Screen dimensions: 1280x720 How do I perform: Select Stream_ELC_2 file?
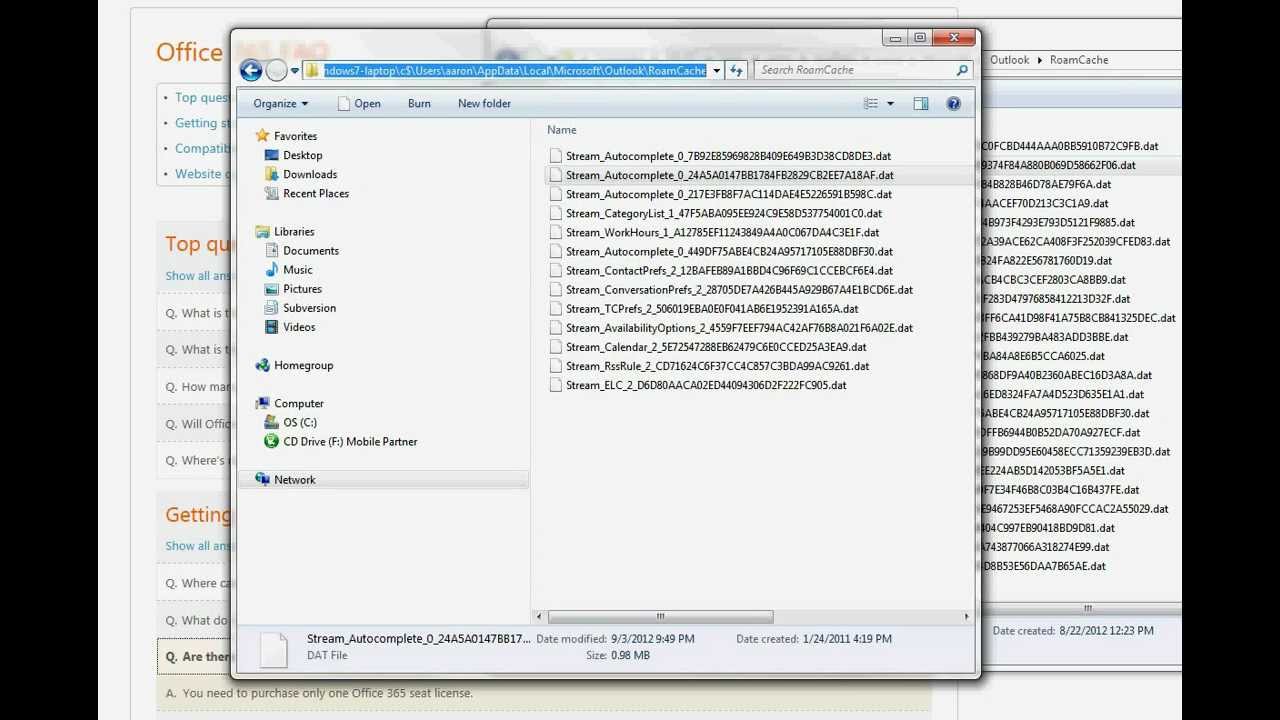pyautogui.click(x=706, y=385)
